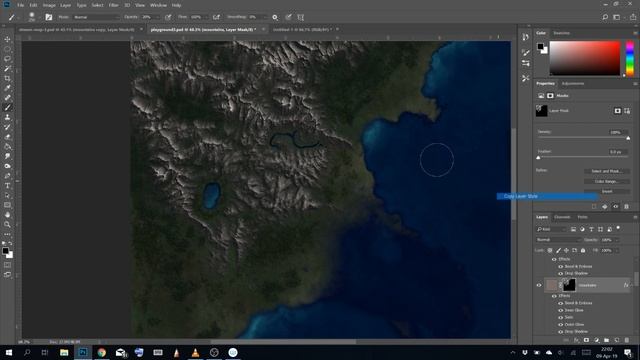Toggle pressure for opacity button
Image resolution: width=640 pixels, height=360 pixels.
pos(168,17)
